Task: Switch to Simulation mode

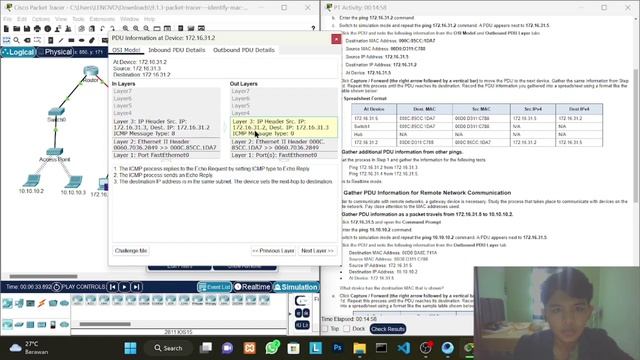Action: coord(296,287)
